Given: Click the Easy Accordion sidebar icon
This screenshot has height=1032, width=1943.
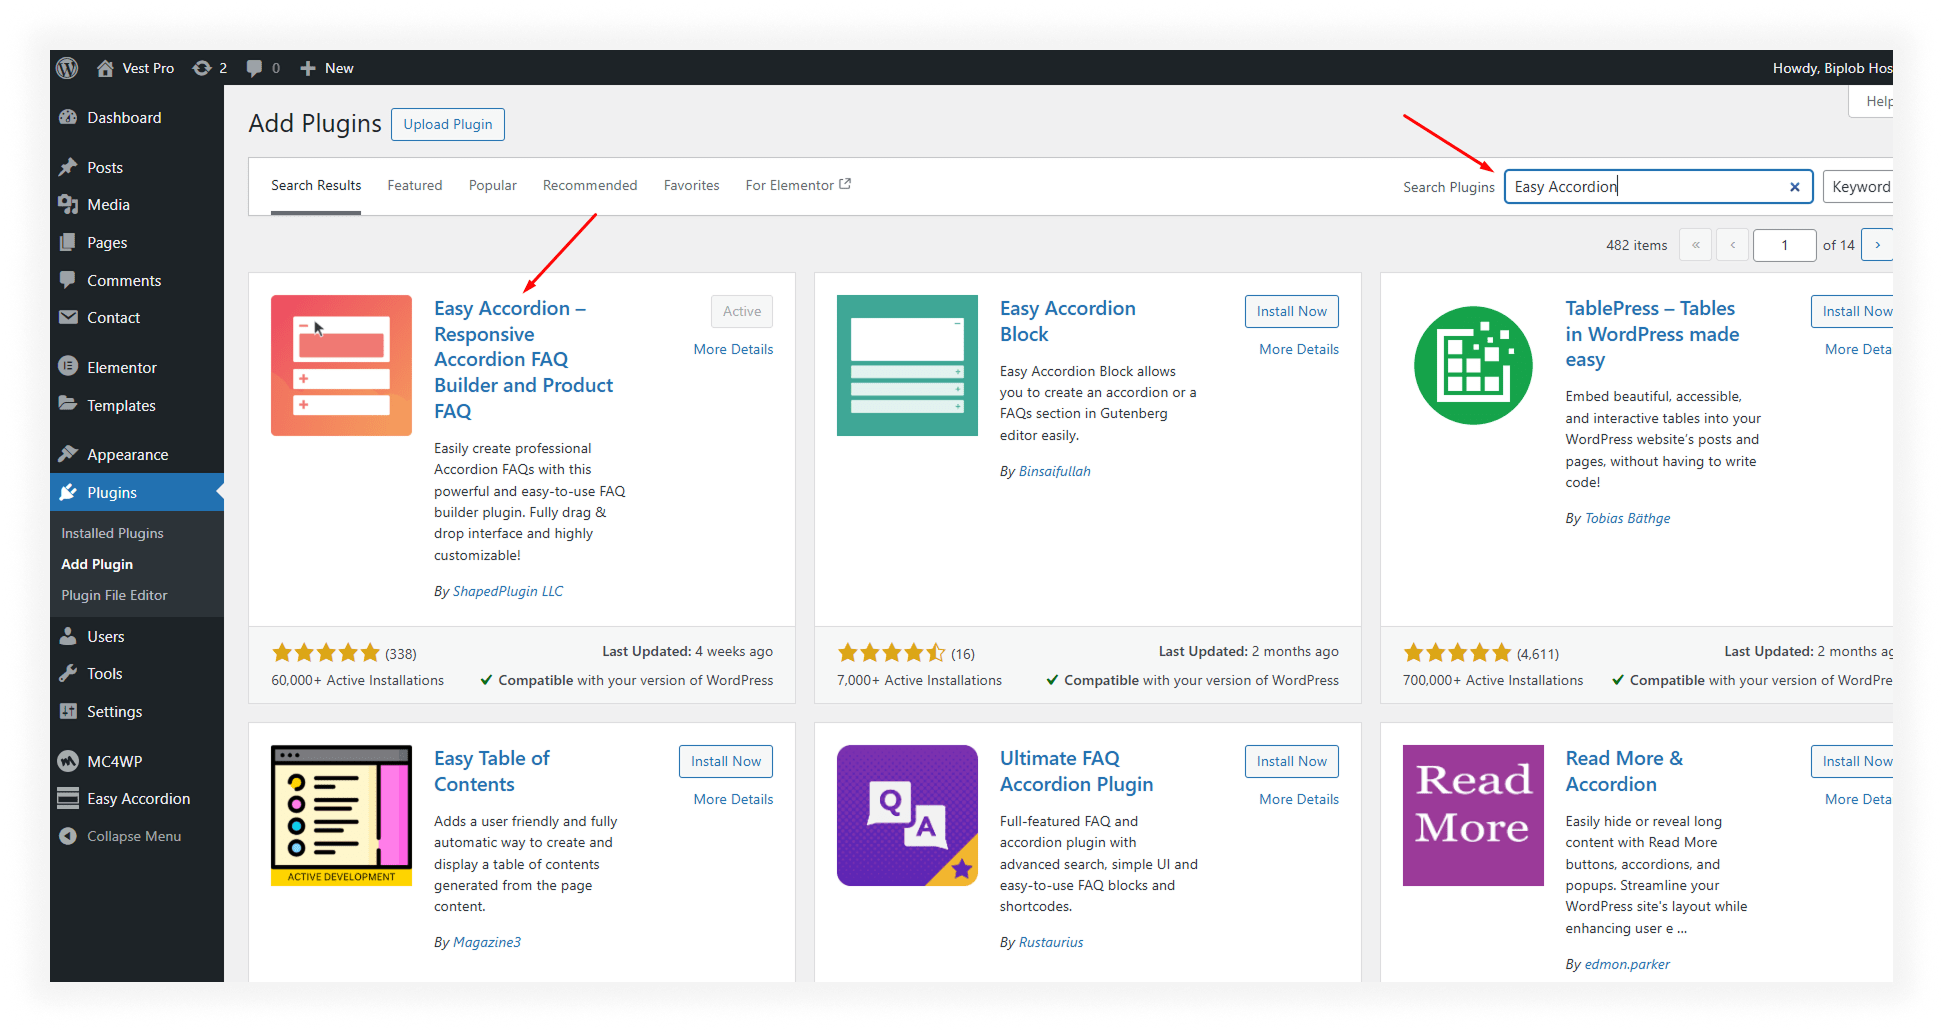Looking at the screenshot, I should pos(68,798).
